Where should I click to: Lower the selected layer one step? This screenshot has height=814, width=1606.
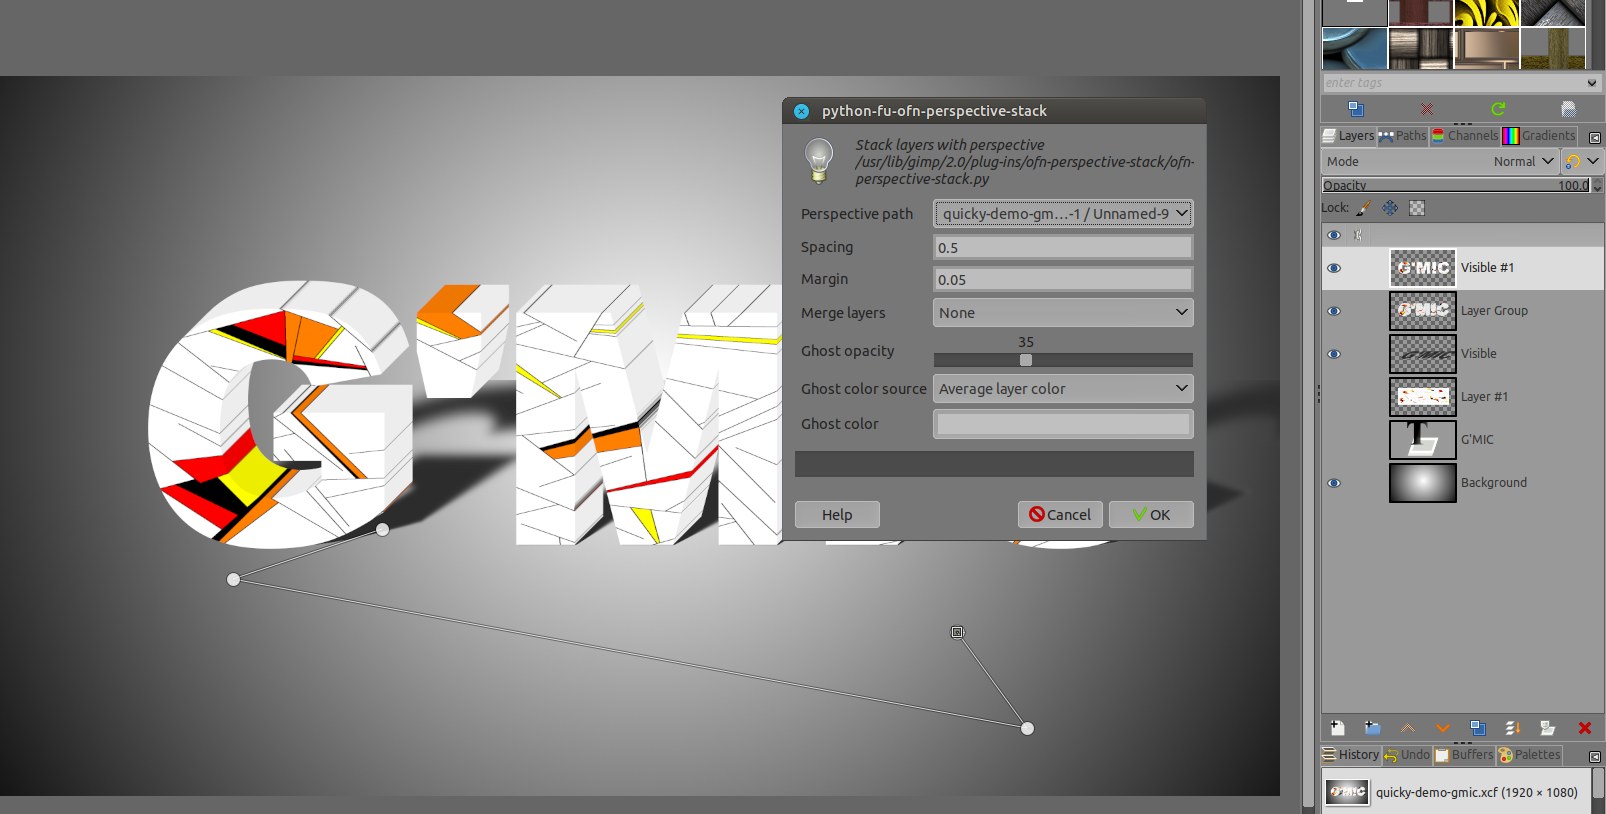[x=1442, y=728]
